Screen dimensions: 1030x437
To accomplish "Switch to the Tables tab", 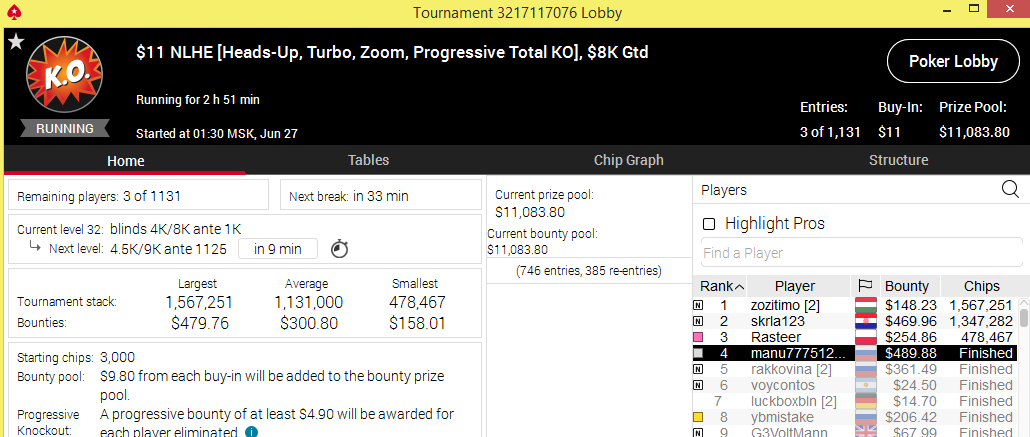I will point(369,160).
